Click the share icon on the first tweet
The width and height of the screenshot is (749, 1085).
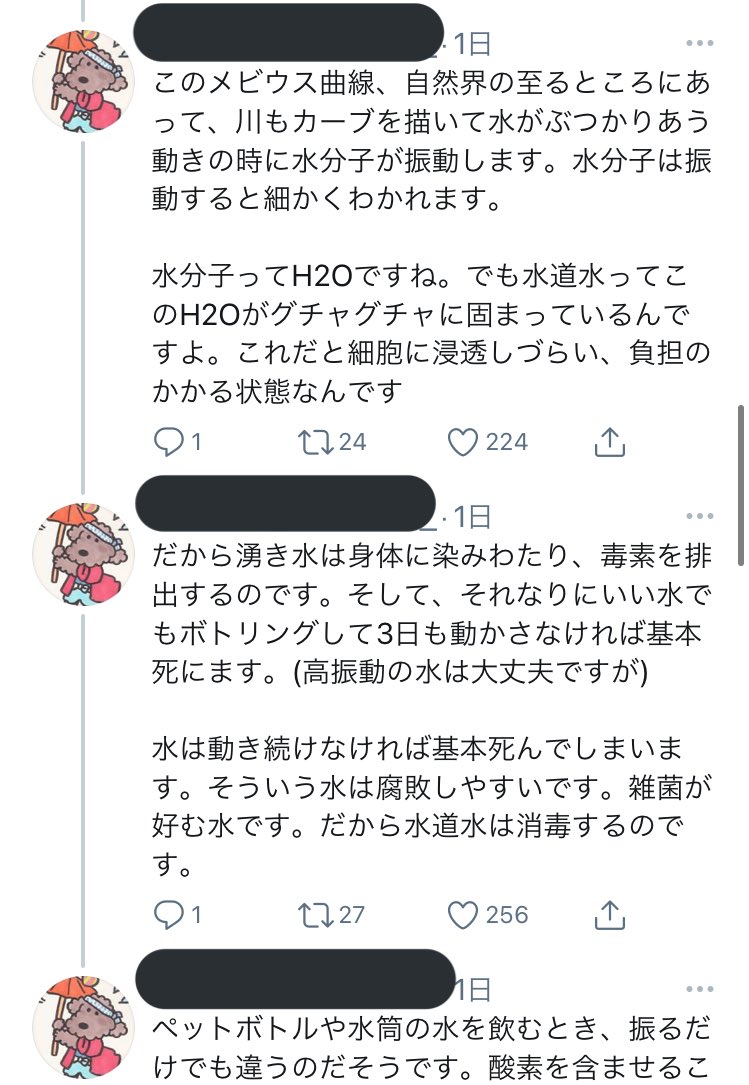[x=608, y=440]
